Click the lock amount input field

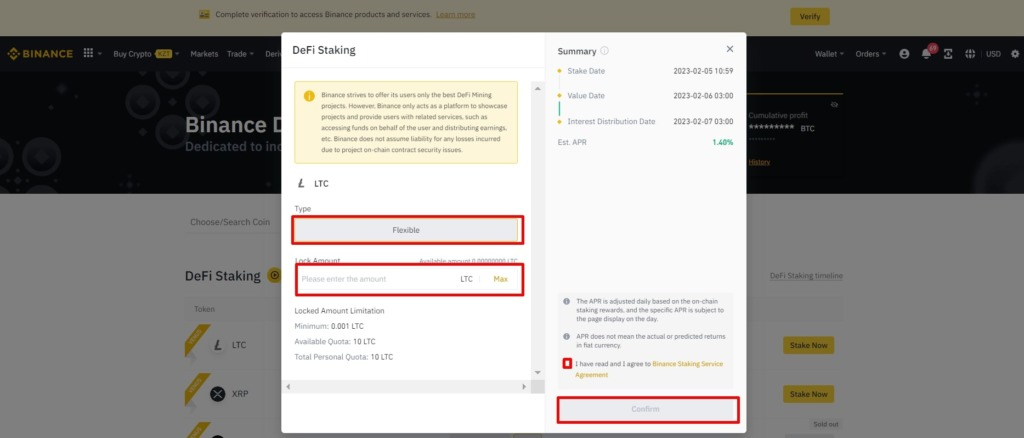375,279
